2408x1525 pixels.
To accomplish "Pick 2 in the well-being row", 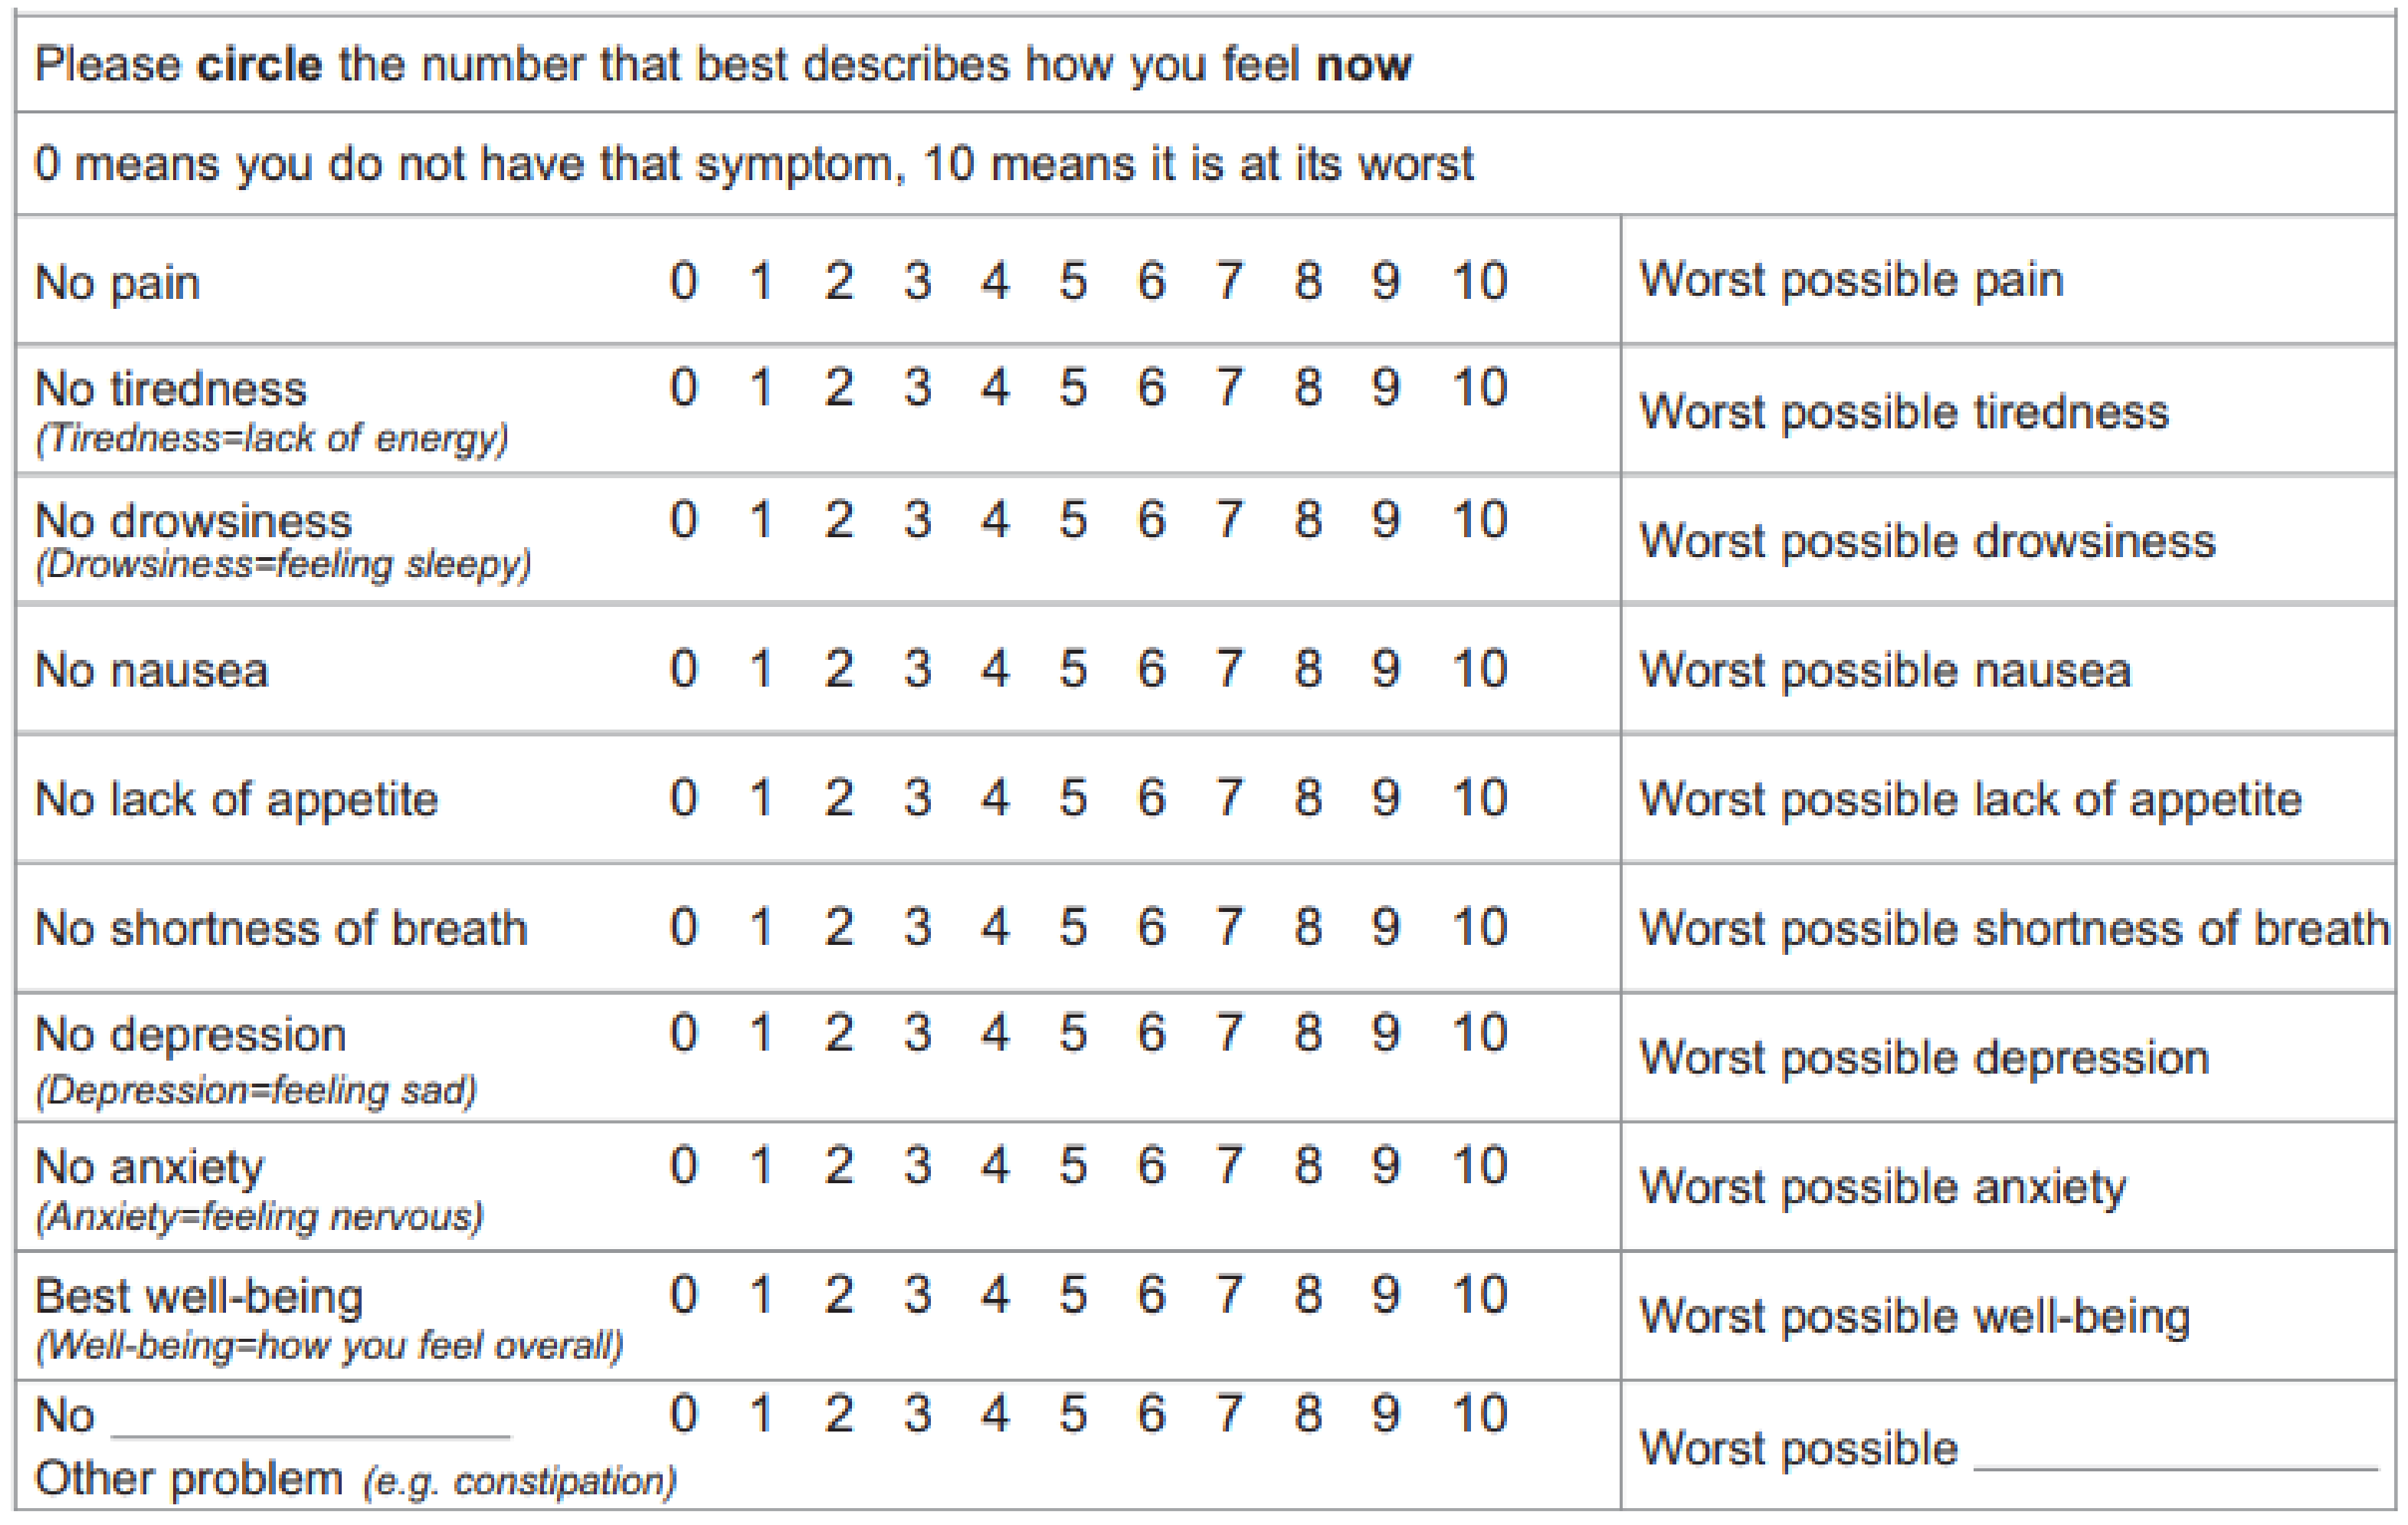I will 839,1295.
